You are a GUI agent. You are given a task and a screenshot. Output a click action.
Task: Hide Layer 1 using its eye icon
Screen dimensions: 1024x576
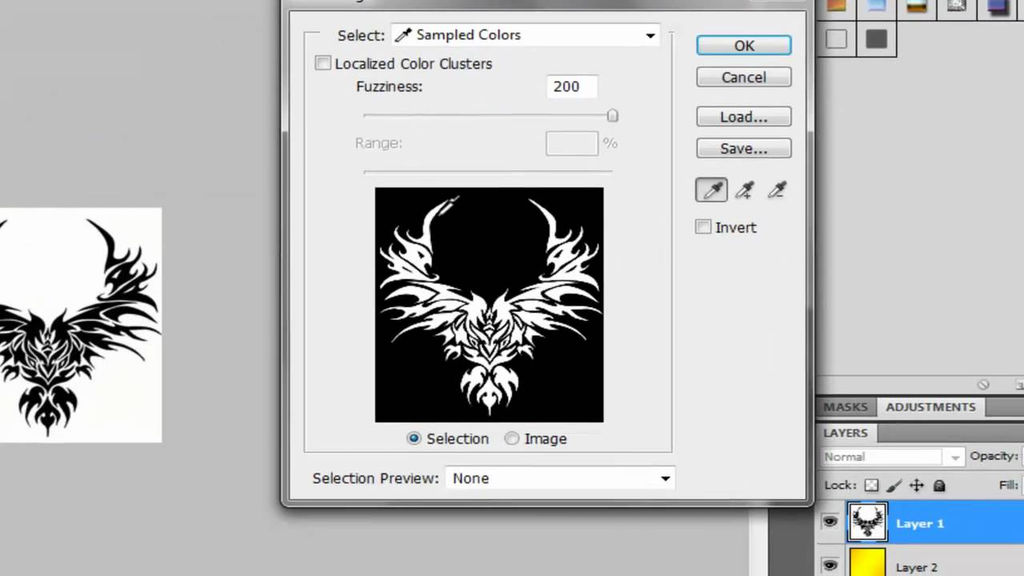tap(829, 523)
